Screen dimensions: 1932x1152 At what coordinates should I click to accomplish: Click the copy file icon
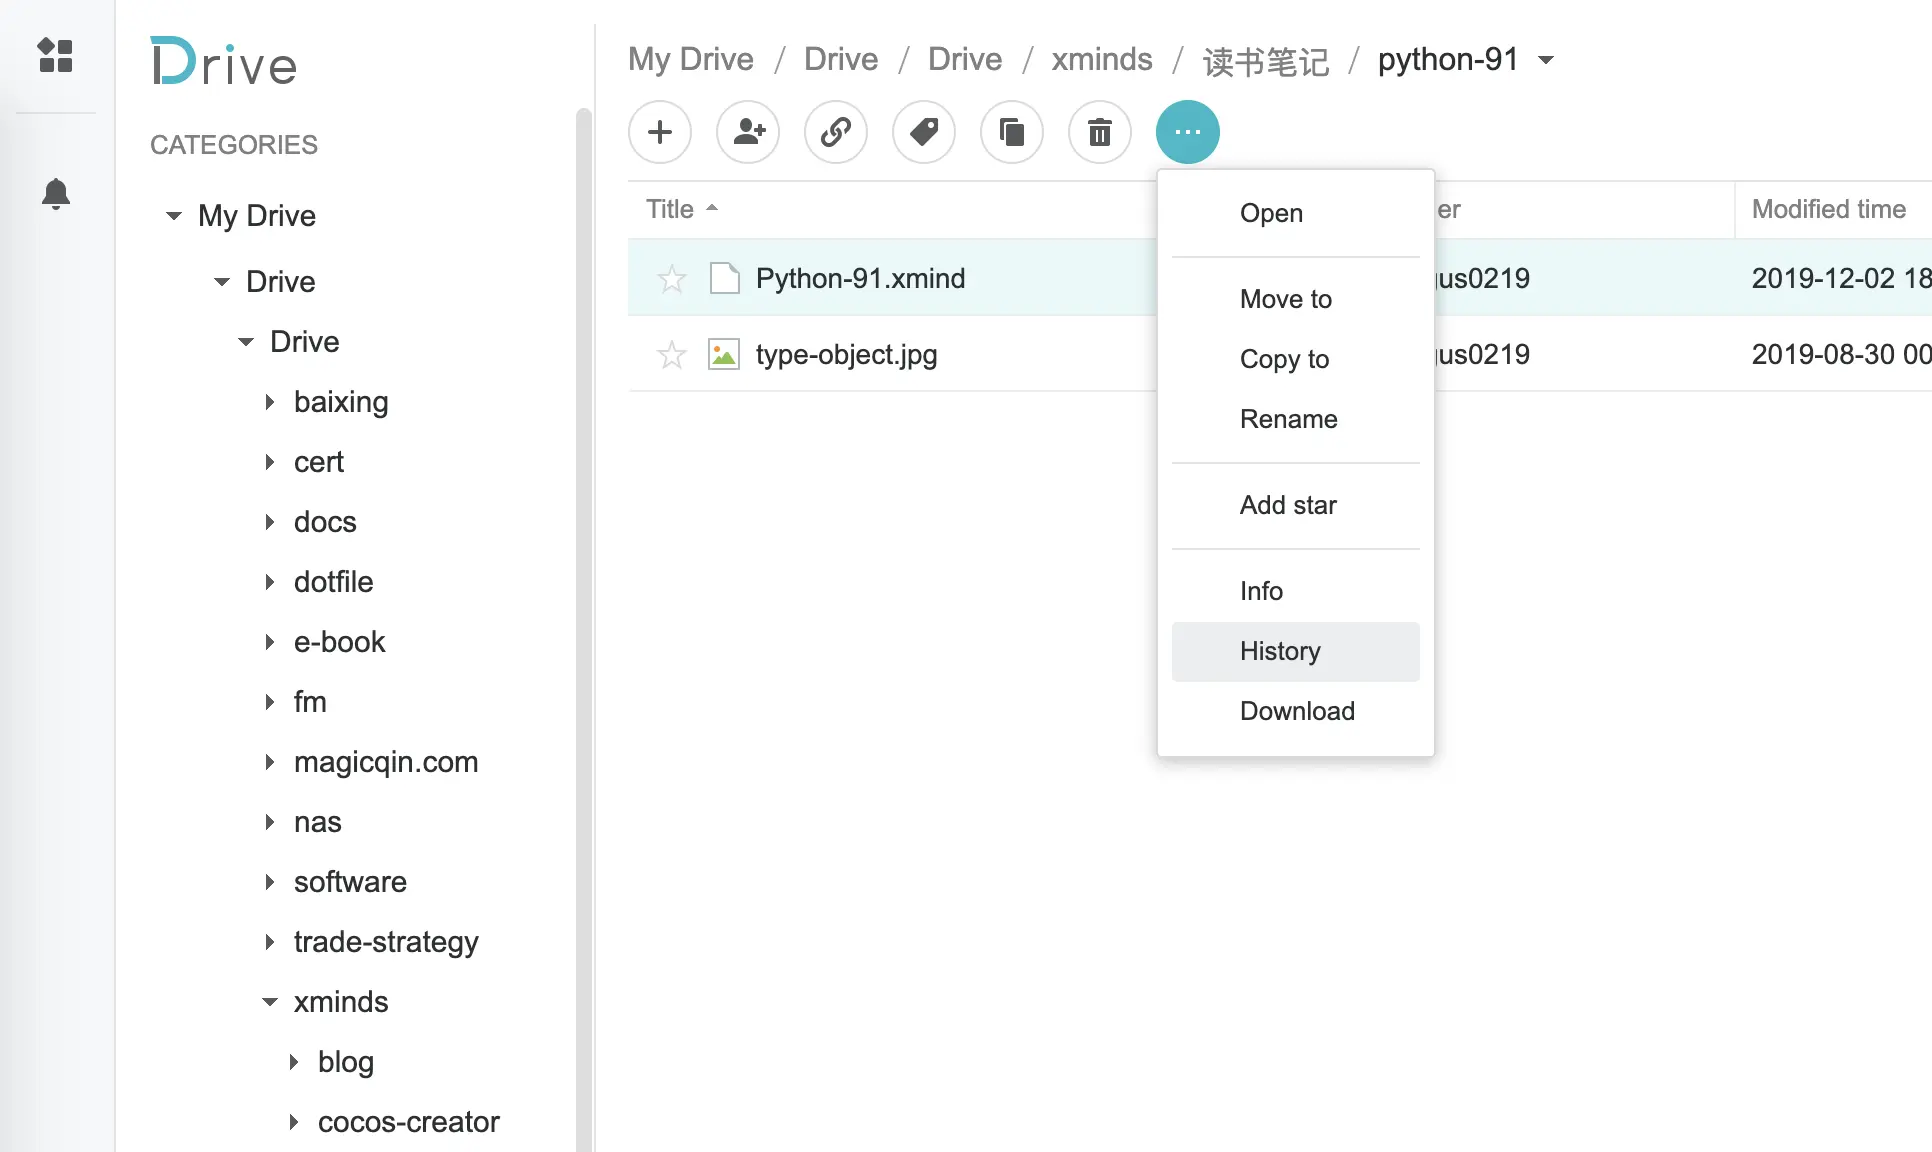[x=1011, y=132]
